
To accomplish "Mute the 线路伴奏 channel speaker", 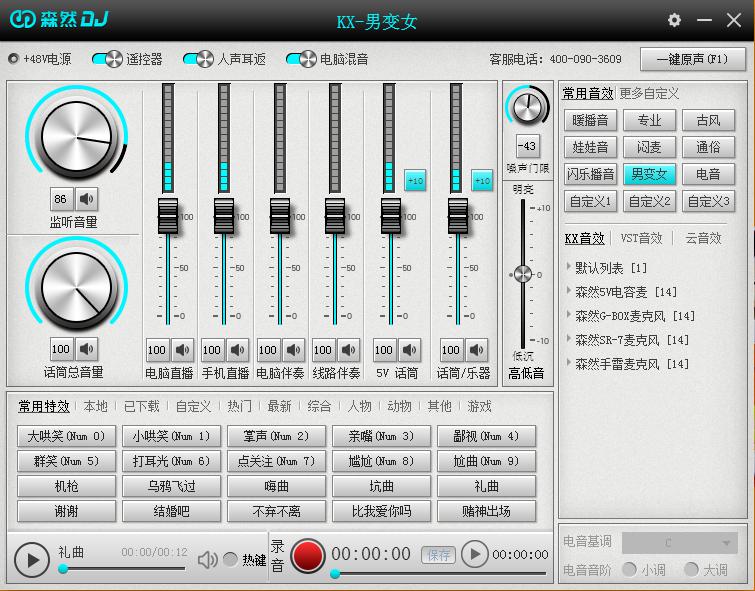I will [x=349, y=350].
